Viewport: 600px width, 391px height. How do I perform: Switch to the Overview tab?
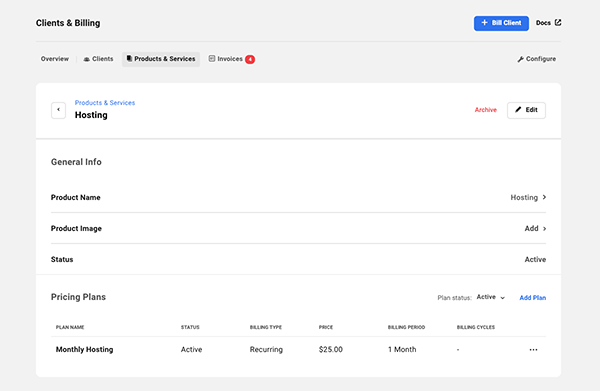(55, 59)
